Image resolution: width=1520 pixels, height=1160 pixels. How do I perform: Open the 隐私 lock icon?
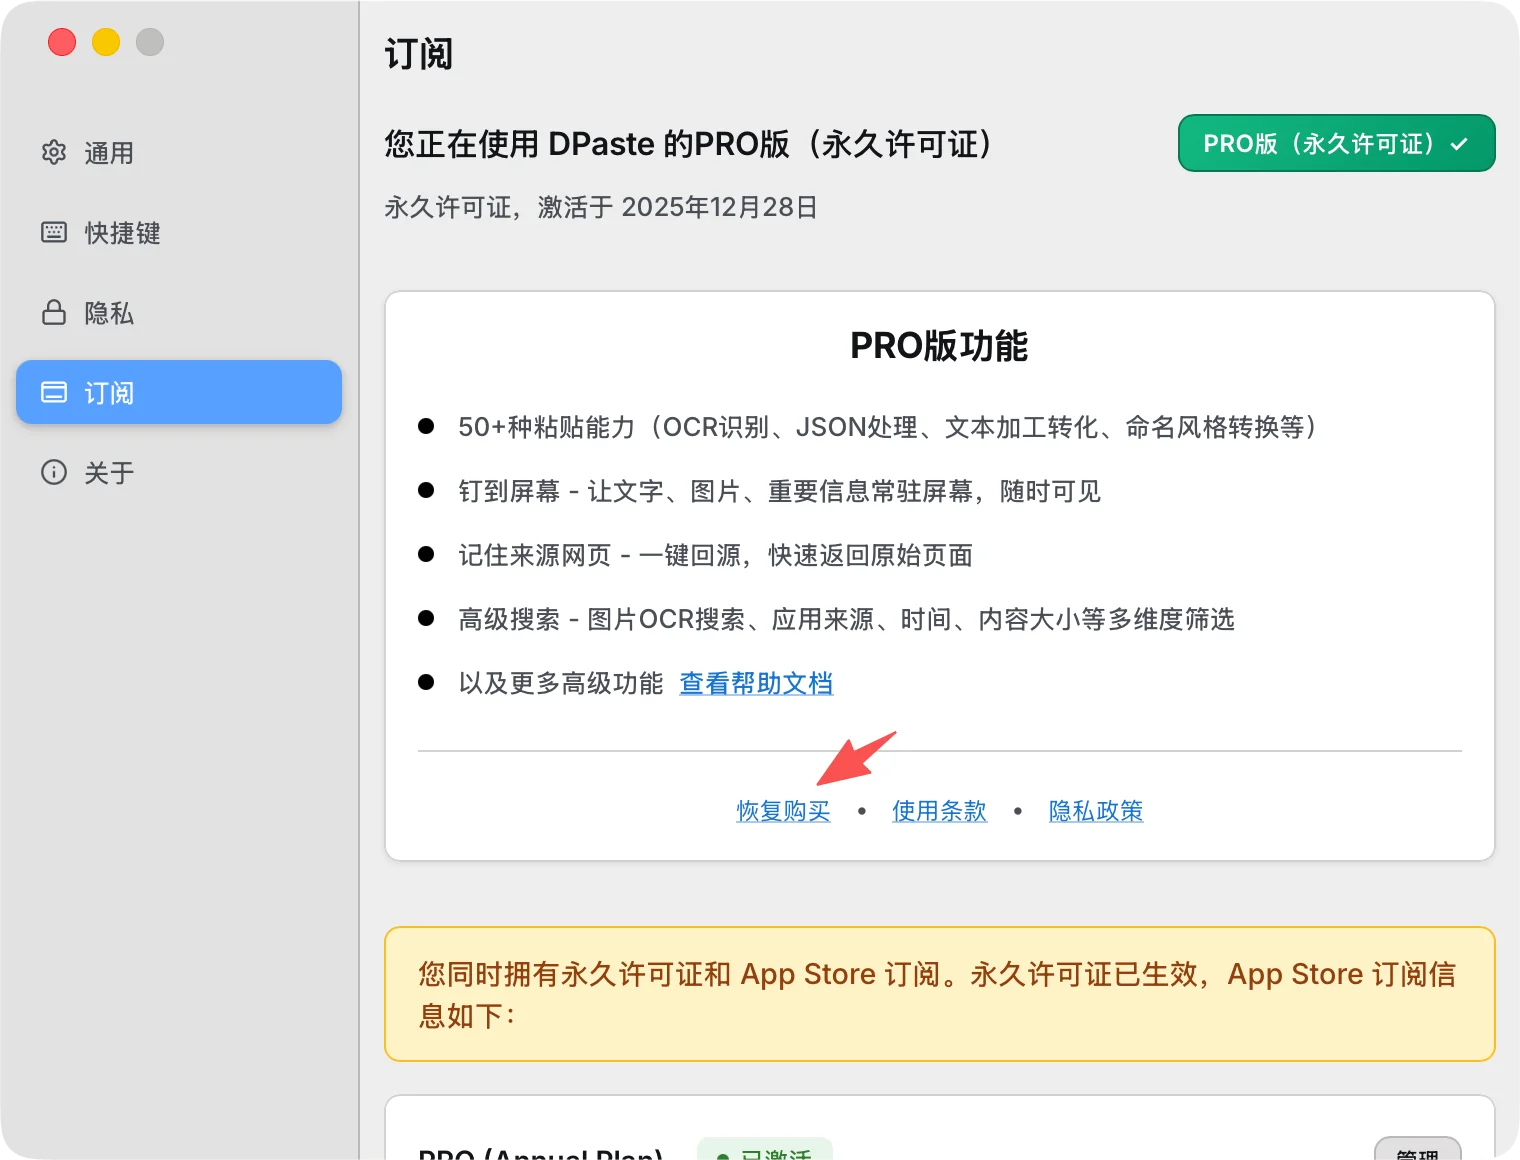click(54, 313)
